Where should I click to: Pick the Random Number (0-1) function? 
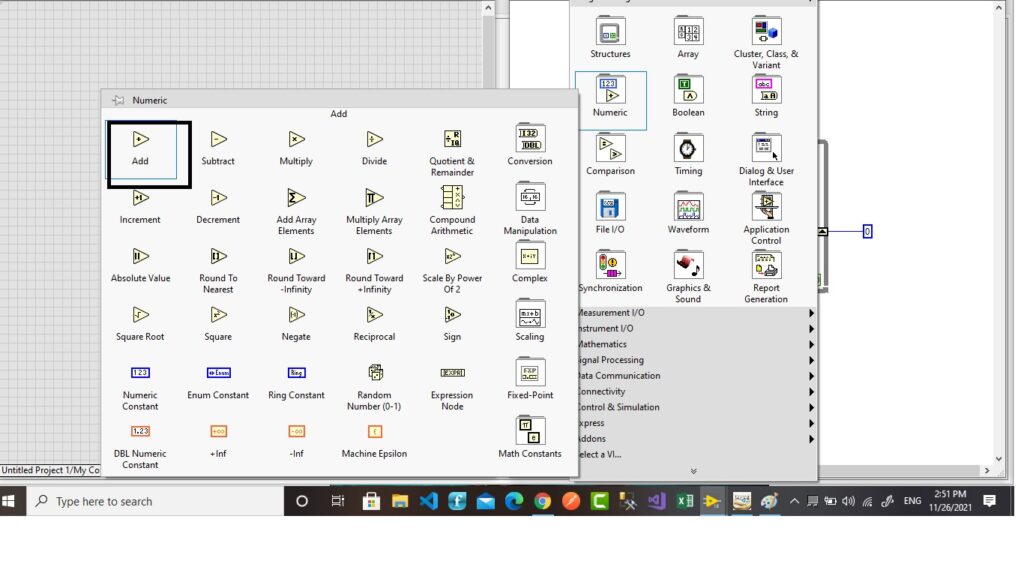[x=373, y=373]
